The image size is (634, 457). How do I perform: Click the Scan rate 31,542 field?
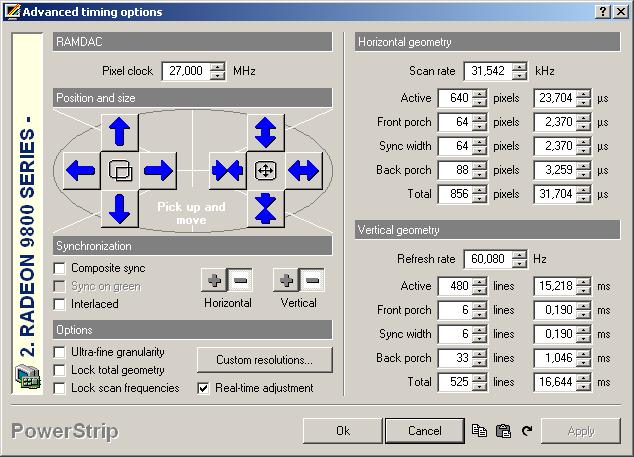(488, 71)
